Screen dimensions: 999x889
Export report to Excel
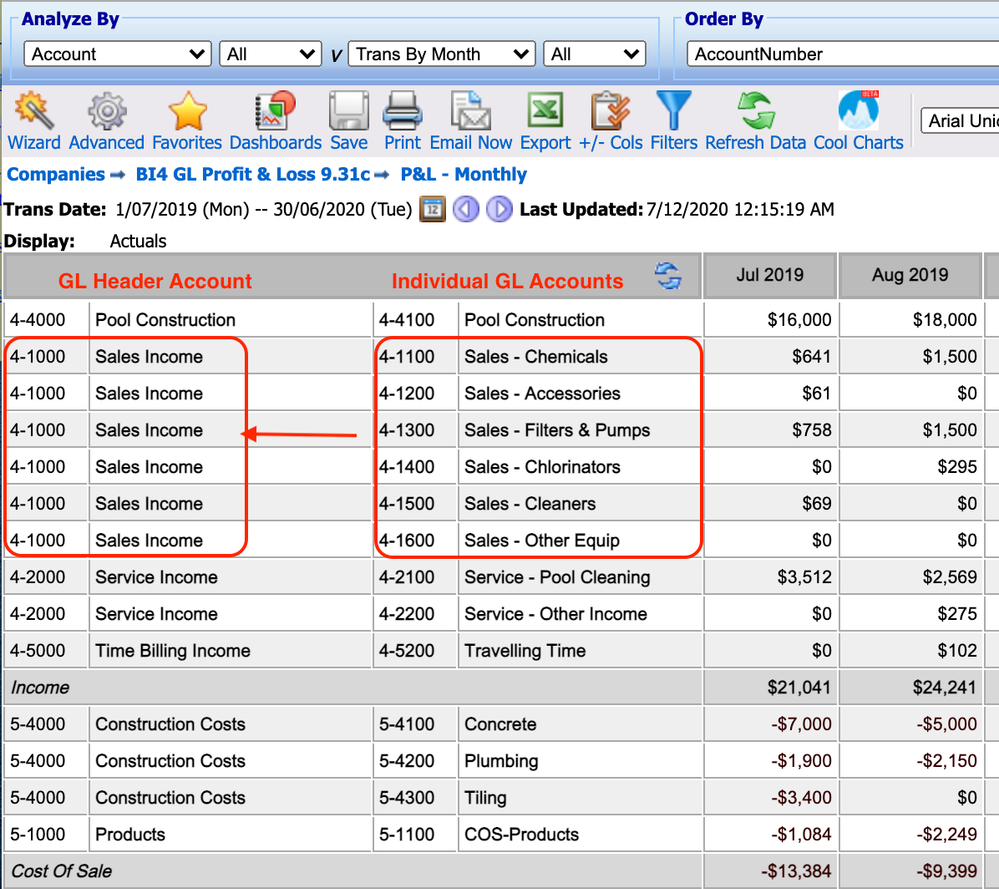545,111
